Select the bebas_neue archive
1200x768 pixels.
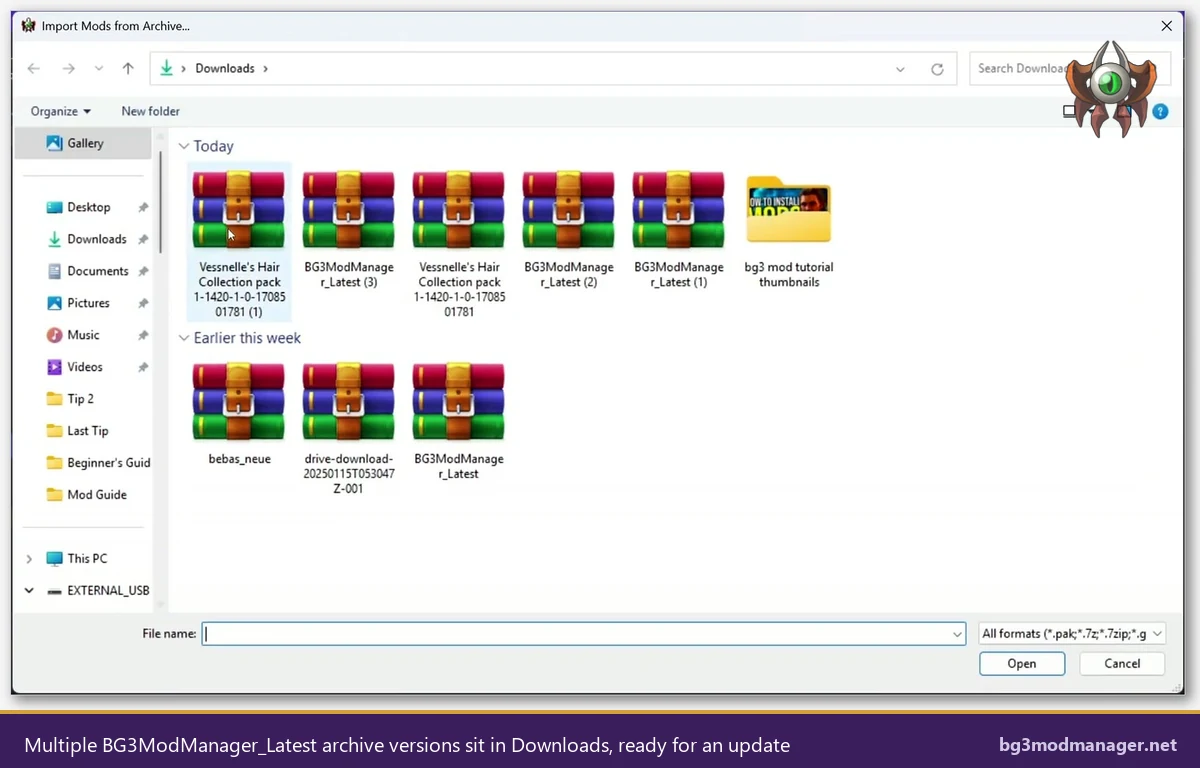tap(239, 414)
